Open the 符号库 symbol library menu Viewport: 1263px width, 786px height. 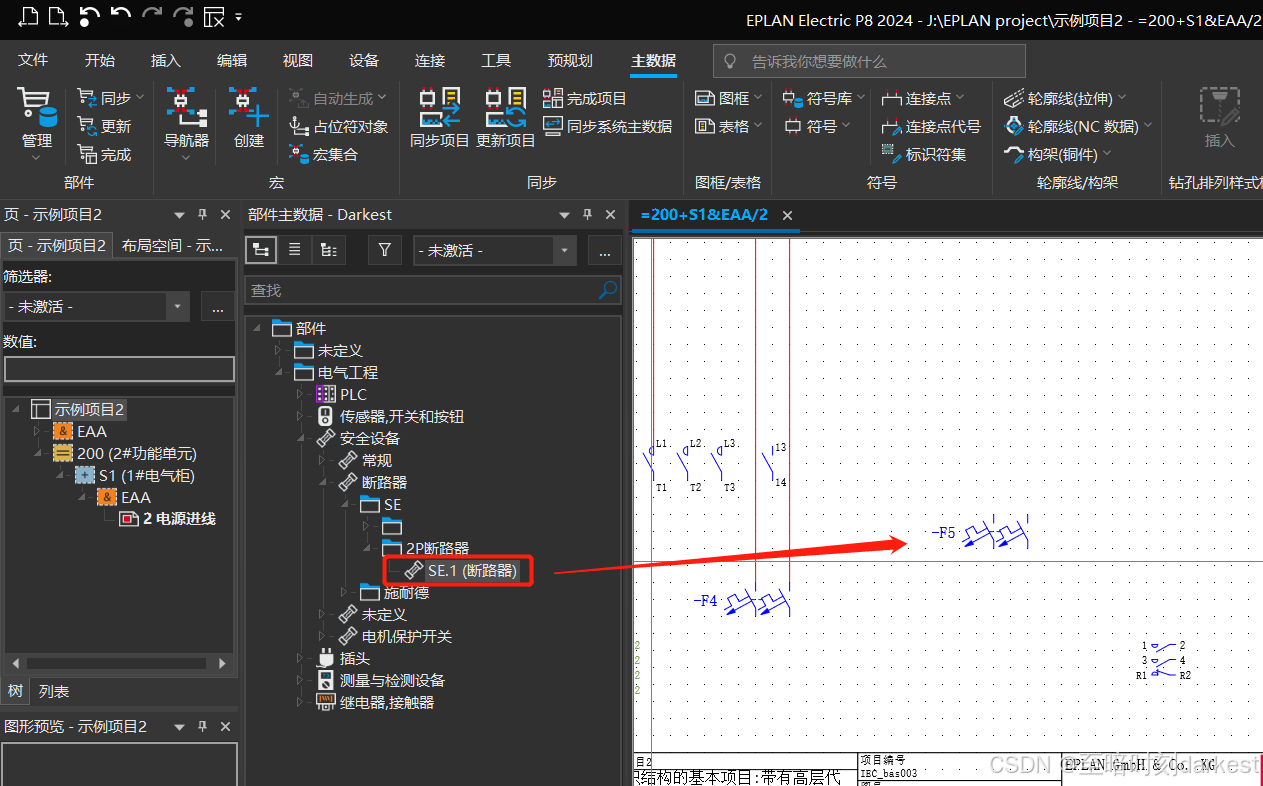(x=825, y=98)
